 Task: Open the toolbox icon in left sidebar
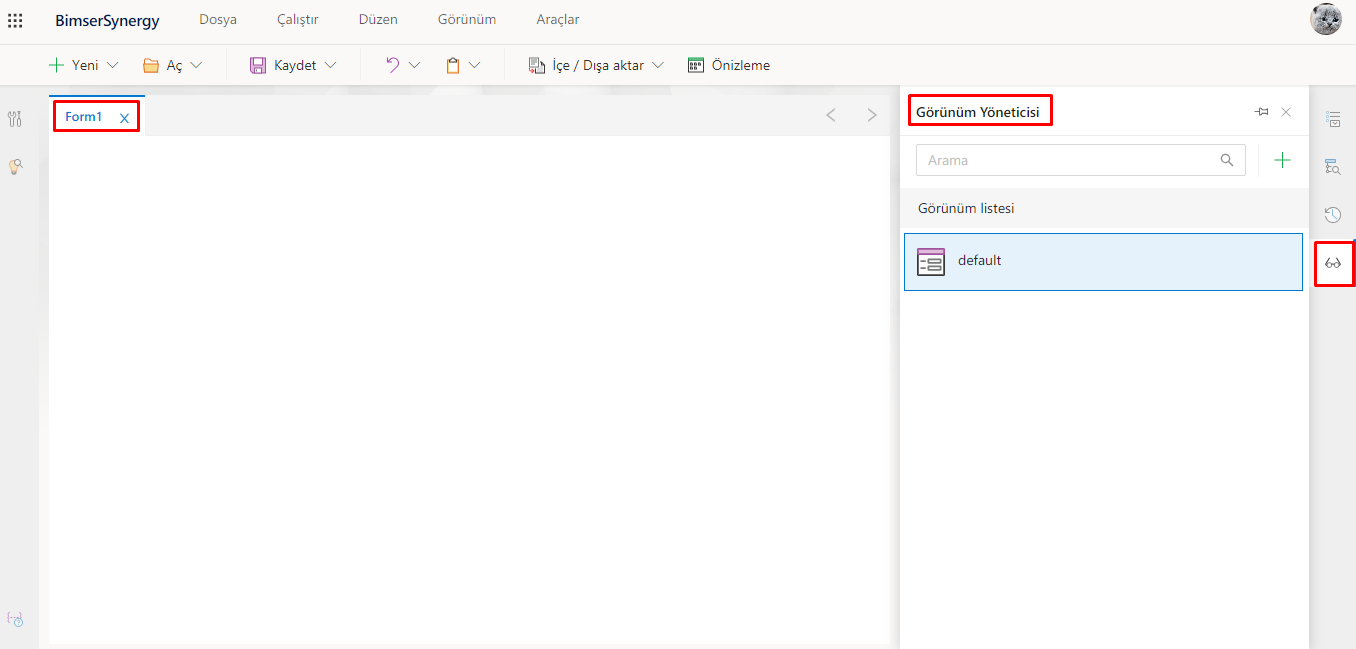14,120
